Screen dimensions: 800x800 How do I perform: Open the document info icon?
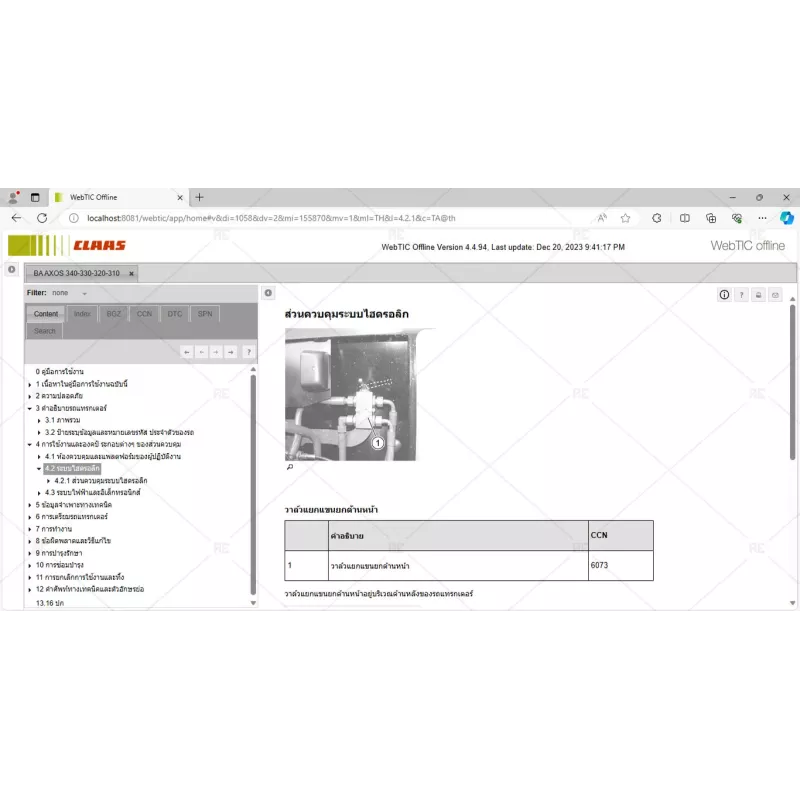click(724, 295)
